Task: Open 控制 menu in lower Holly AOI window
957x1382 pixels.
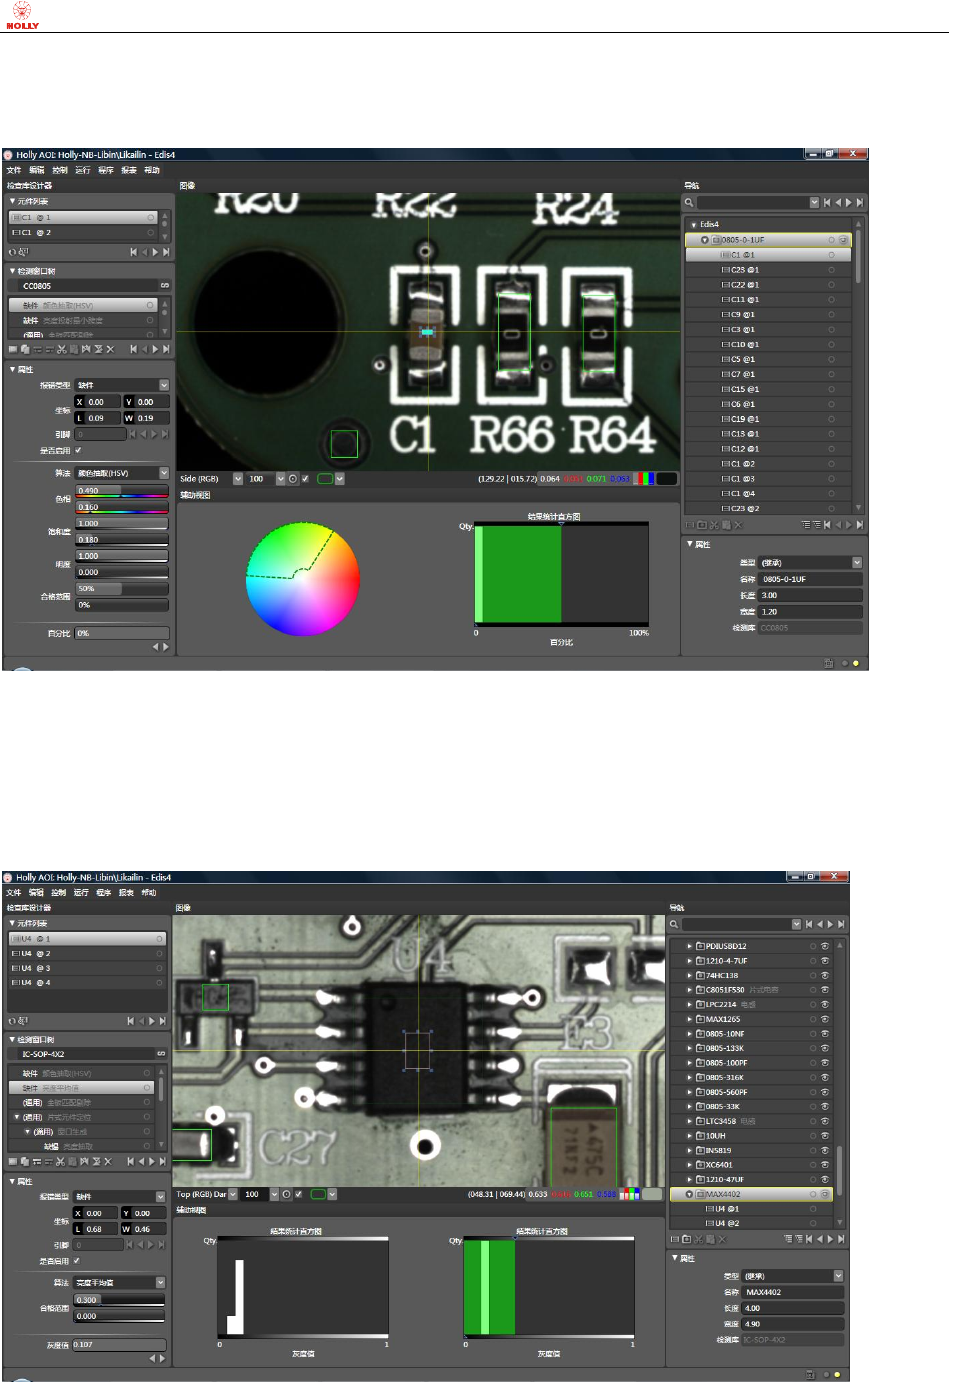Action: pyautogui.click(x=59, y=892)
